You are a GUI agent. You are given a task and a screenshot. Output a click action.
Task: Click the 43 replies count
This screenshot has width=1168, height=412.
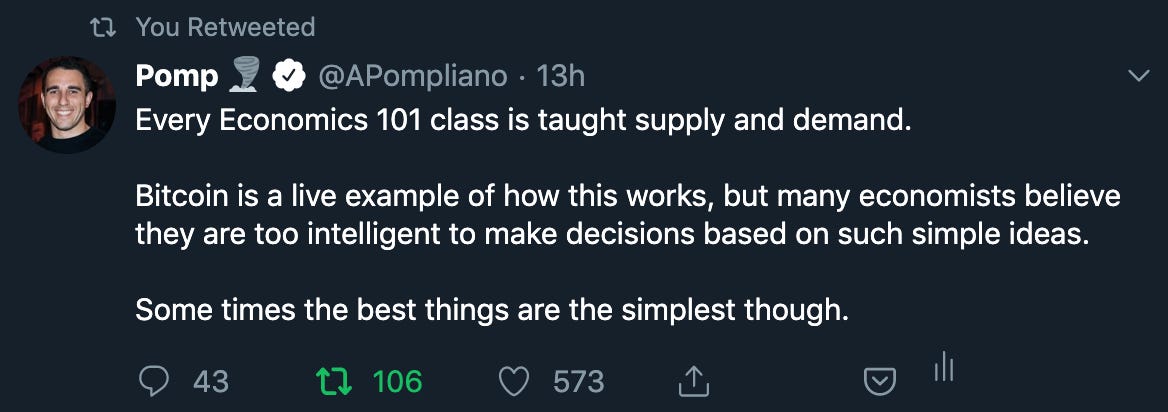tap(209, 381)
